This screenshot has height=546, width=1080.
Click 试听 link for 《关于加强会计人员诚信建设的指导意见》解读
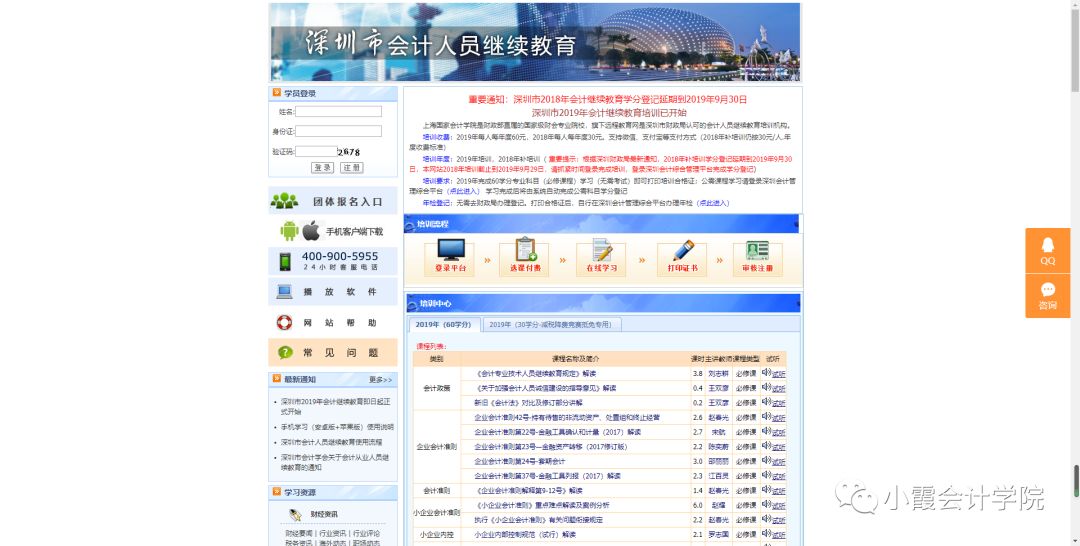(779, 388)
